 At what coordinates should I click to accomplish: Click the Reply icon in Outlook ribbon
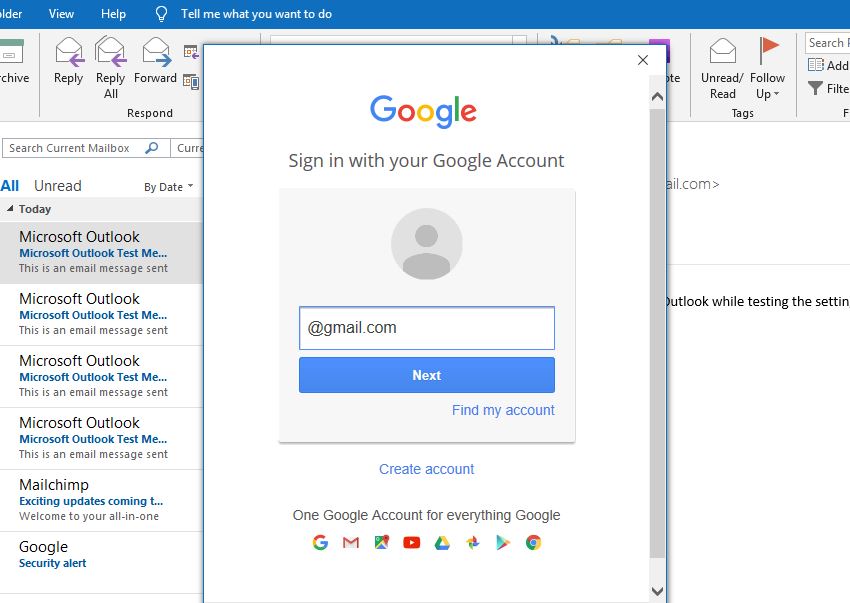tap(69, 52)
